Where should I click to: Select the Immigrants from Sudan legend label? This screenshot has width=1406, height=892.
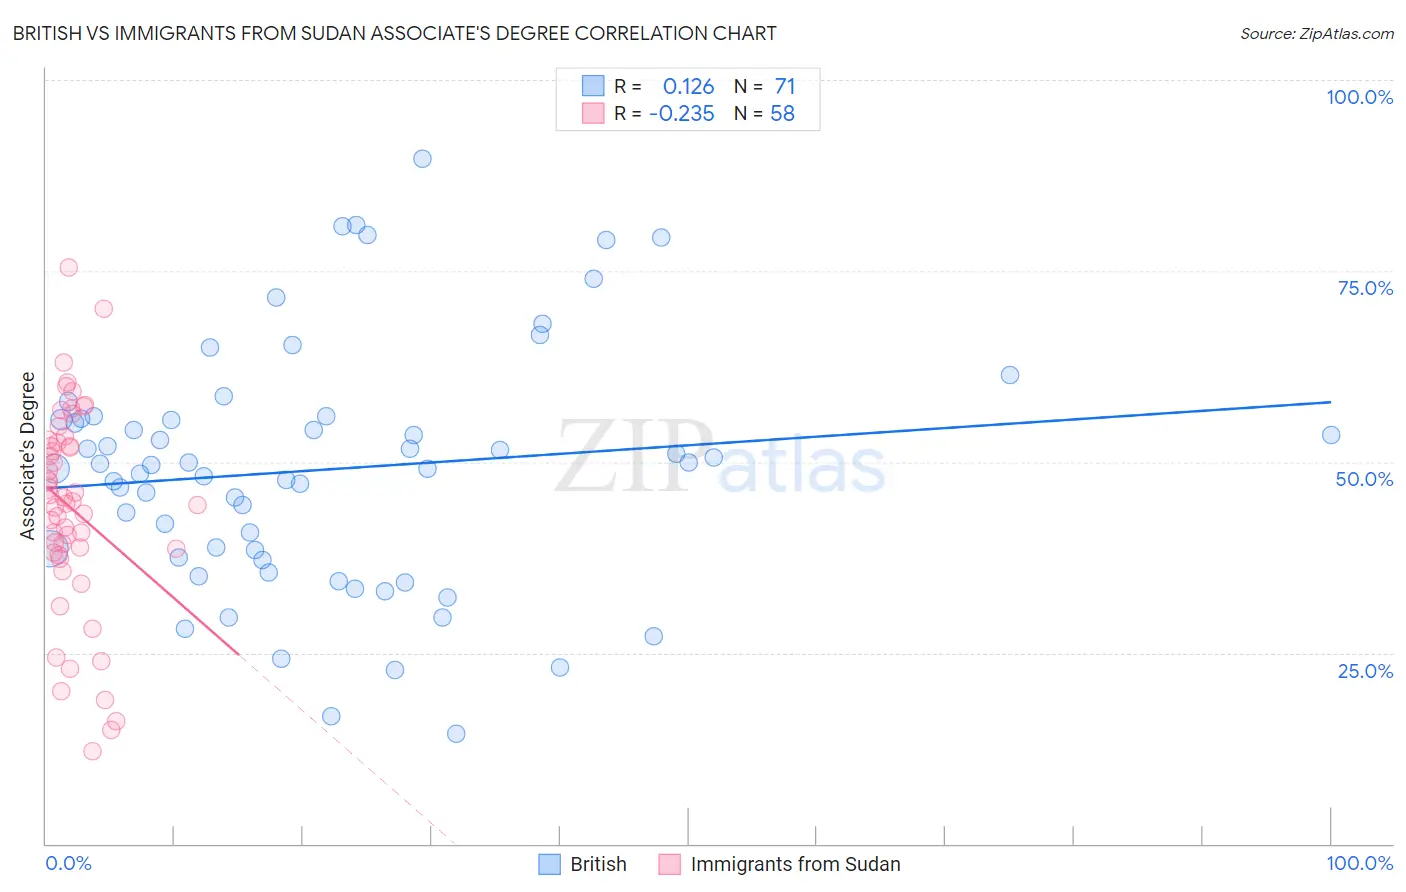795,864
